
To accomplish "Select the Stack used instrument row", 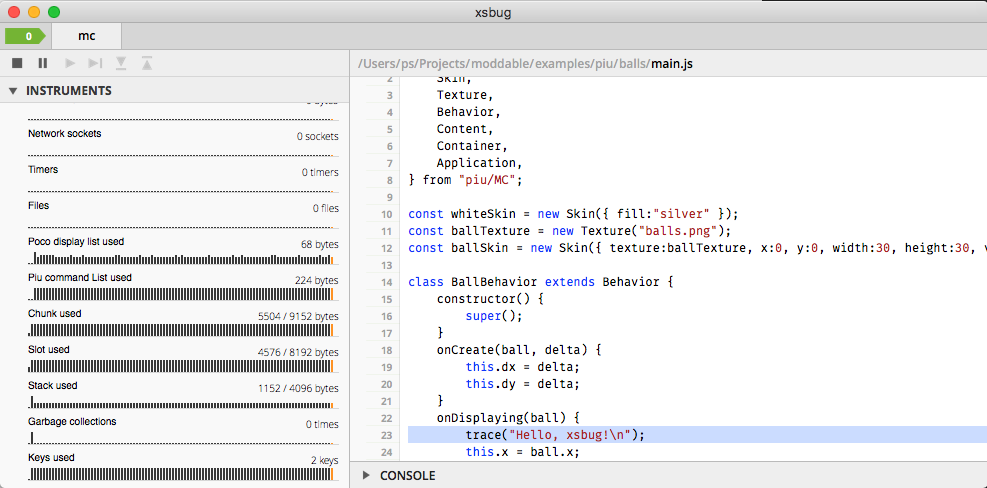I will [183, 394].
